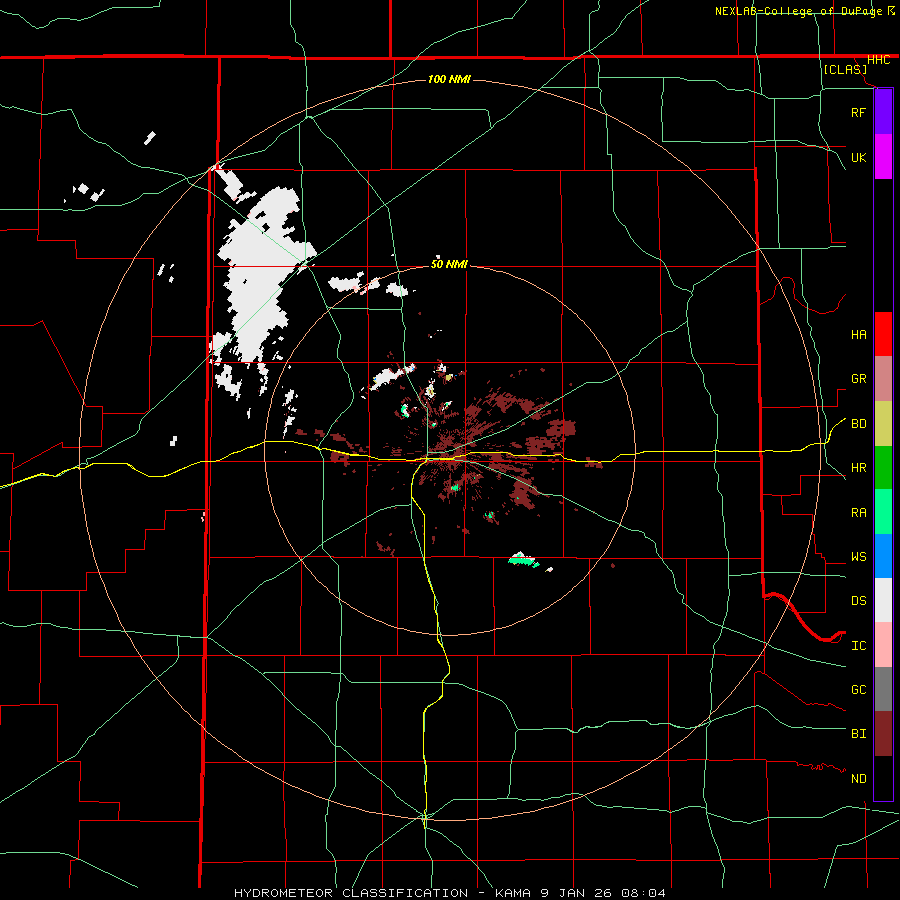Click the RA legend label
This screenshot has width=900, height=900.
(858, 513)
